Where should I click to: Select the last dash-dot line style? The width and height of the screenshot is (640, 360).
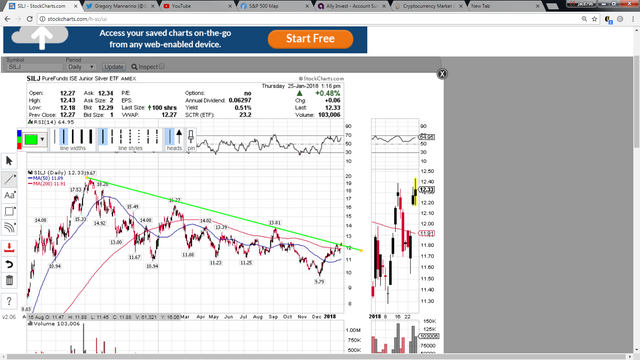click(x=157, y=137)
